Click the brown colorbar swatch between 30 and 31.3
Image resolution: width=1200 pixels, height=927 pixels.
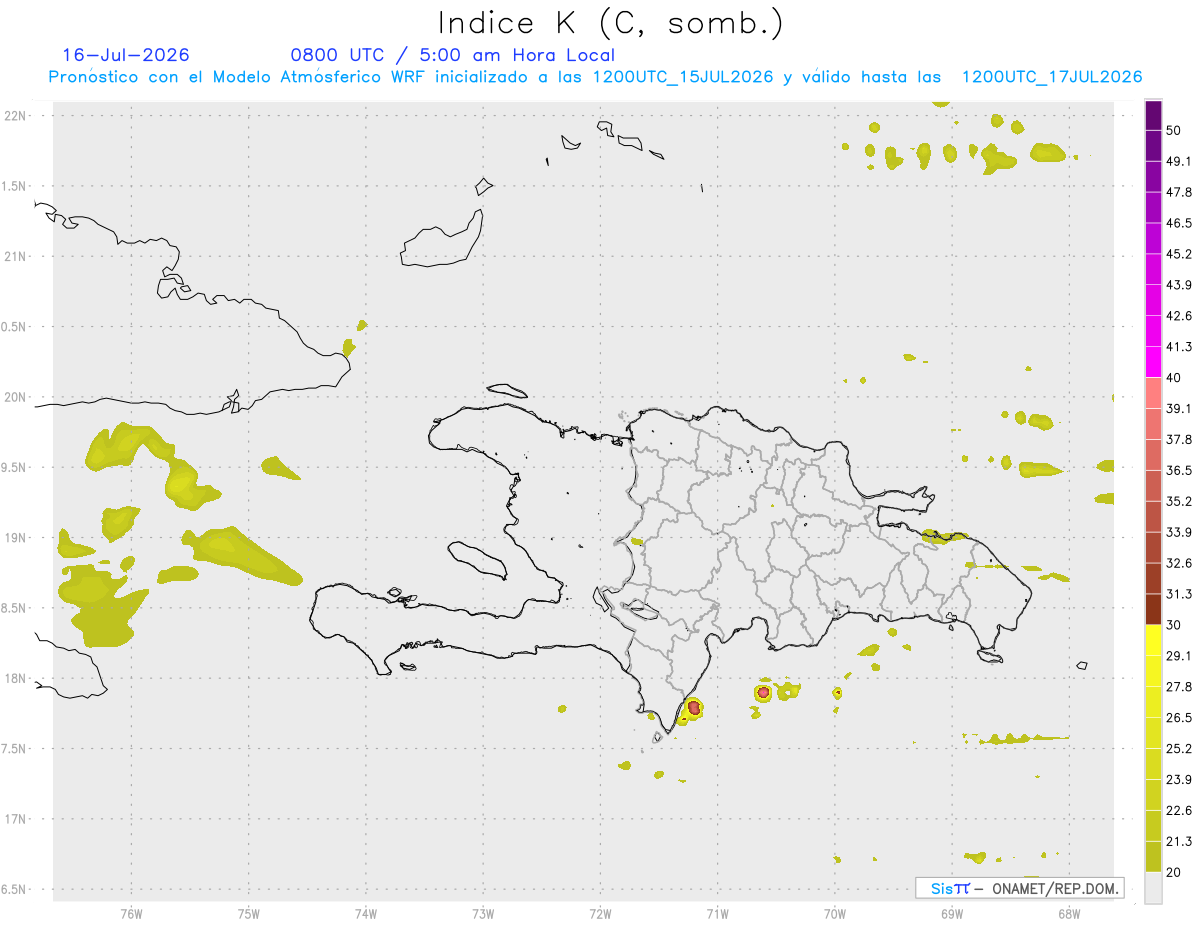pyautogui.click(x=1153, y=610)
